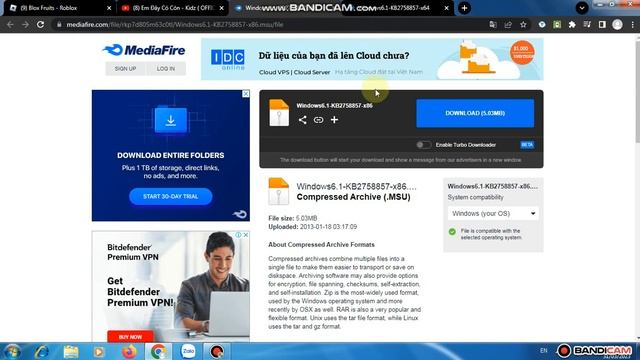
Task: Click the share icon under the file name
Action: point(302,120)
